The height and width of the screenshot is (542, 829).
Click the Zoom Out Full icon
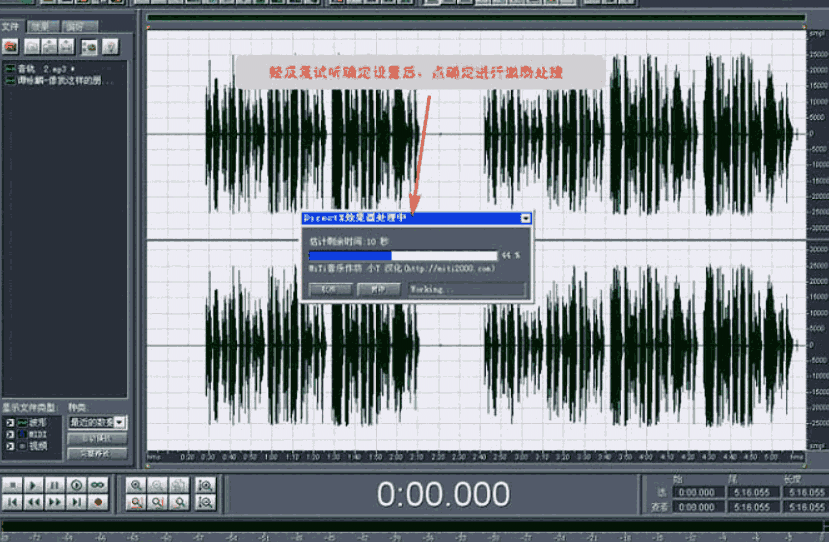[179, 485]
